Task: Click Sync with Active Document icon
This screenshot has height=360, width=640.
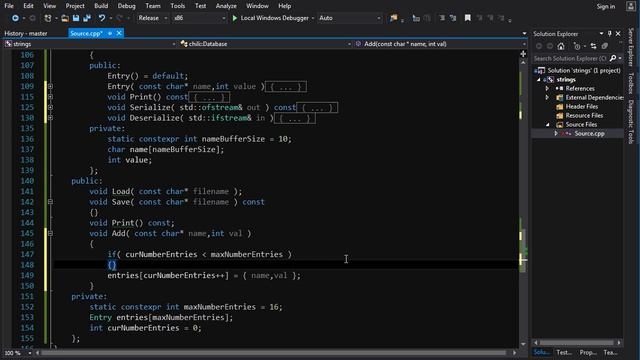Action: [x=593, y=46]
